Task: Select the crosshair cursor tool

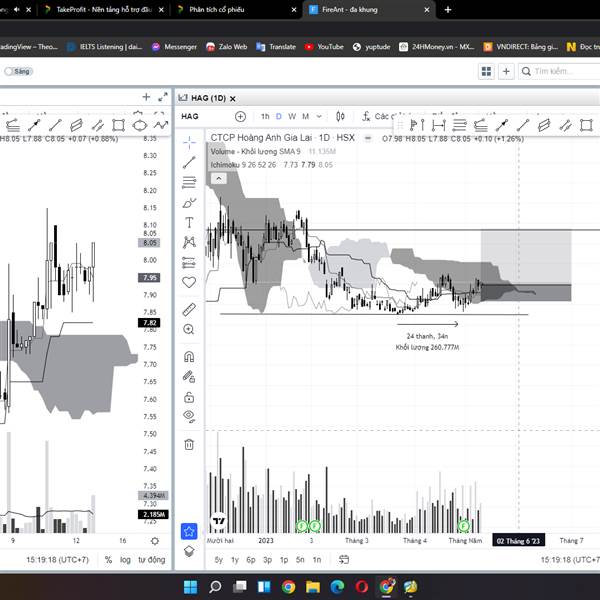Action: click(x=189, y=142)
